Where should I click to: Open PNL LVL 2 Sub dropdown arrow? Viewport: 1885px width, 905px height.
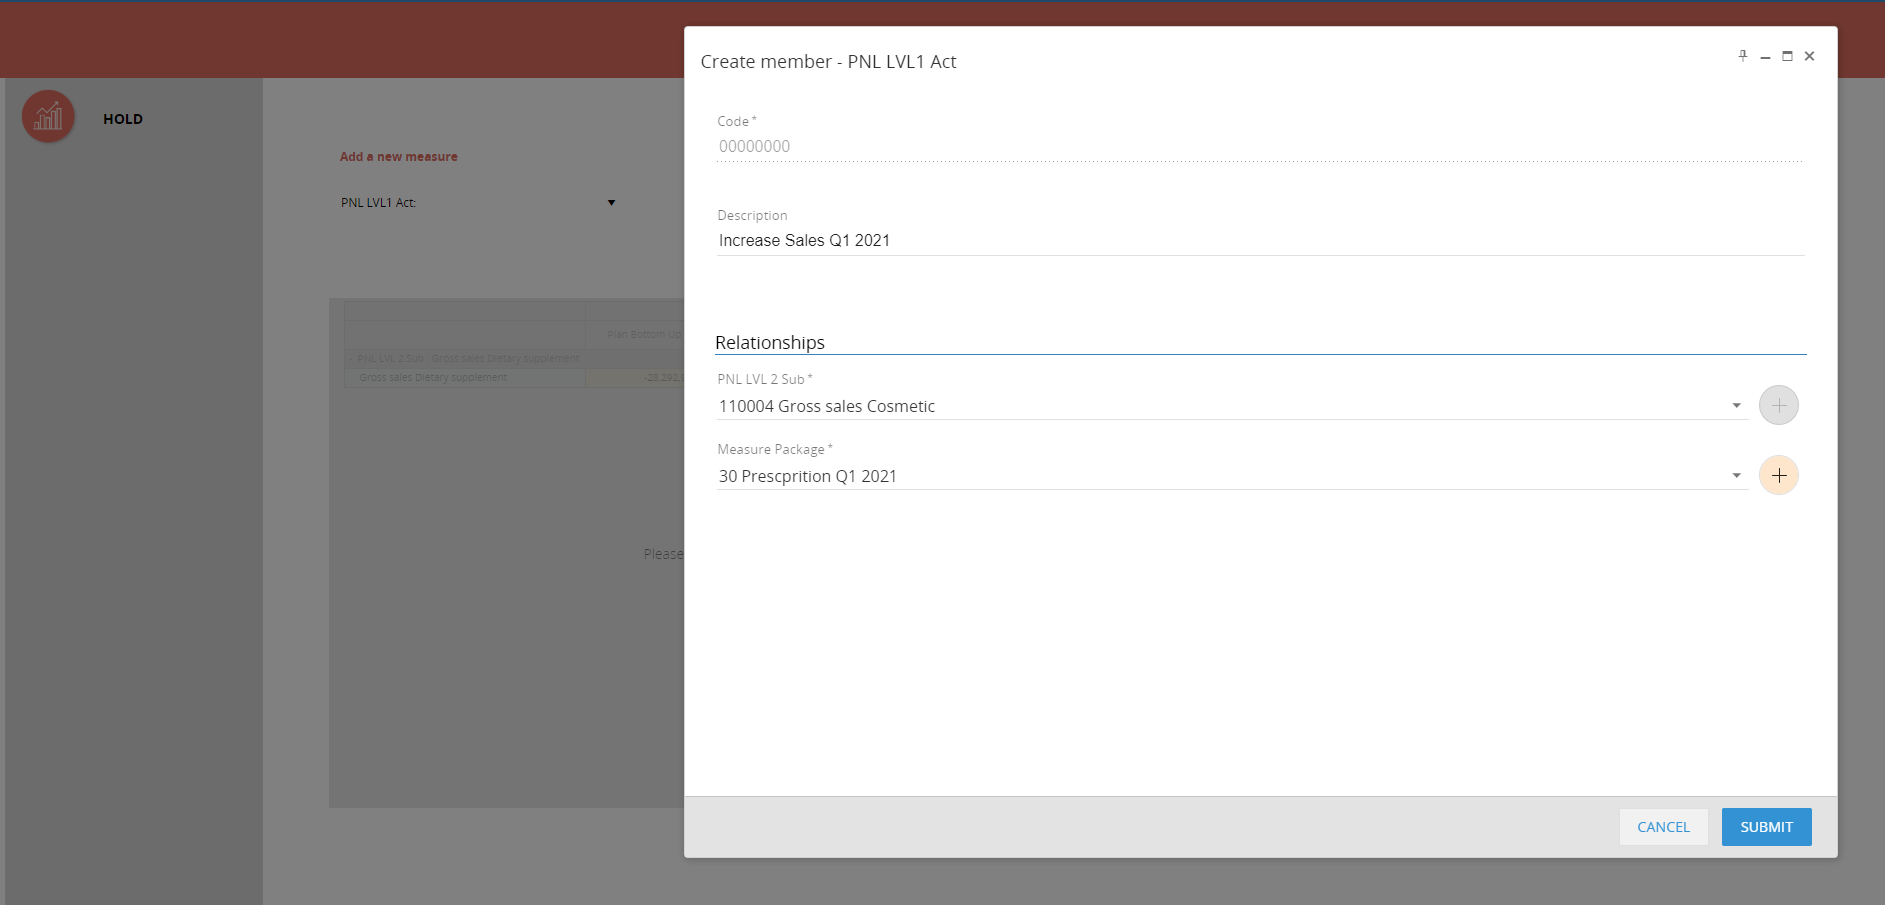[1736, 406]
